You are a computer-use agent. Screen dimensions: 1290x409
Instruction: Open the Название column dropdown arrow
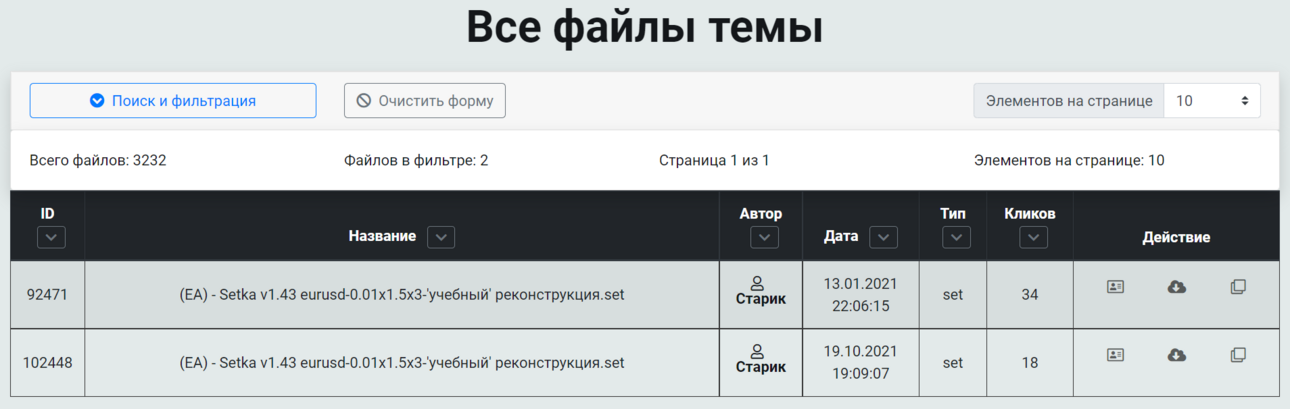[441, 237]
